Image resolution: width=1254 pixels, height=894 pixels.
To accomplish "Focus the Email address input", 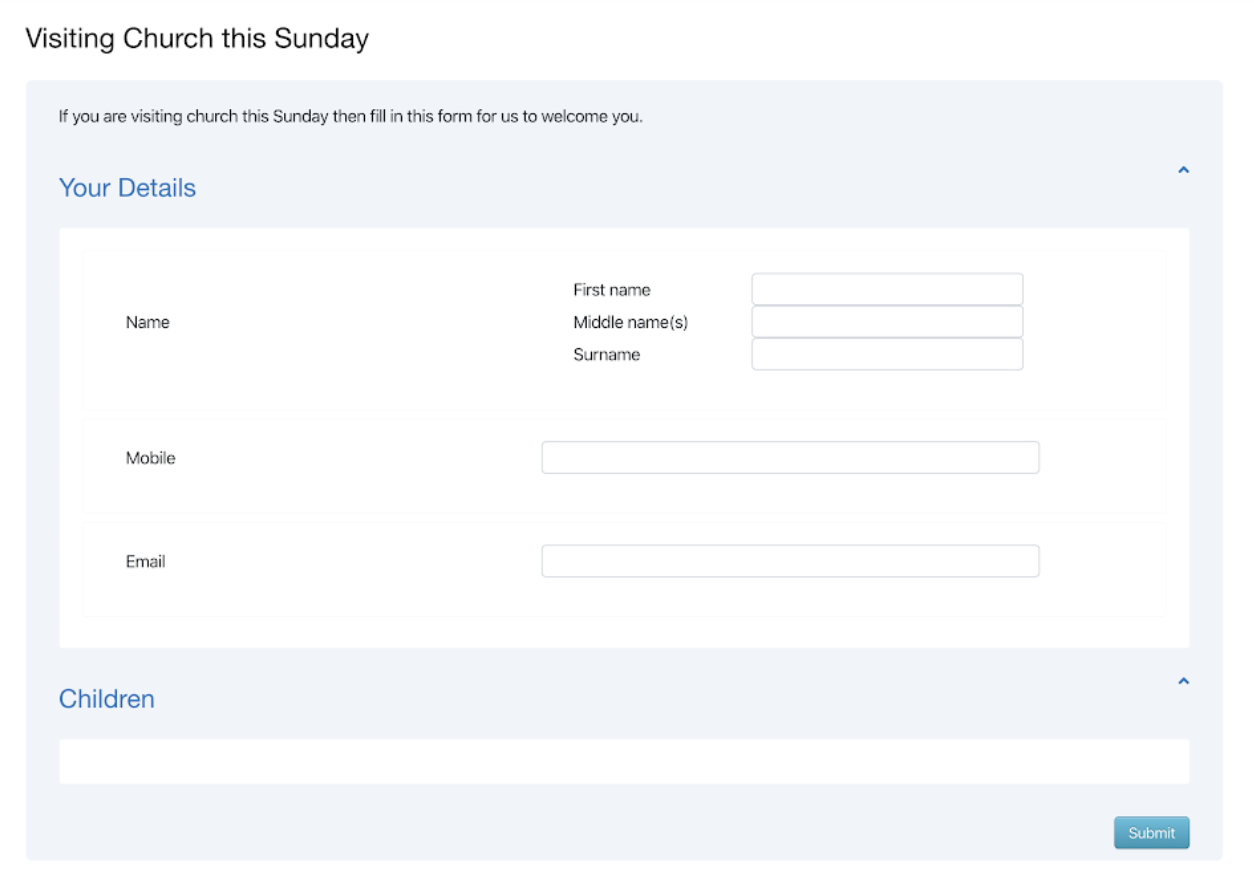I will pyautogui.click(x=790, y=562).
